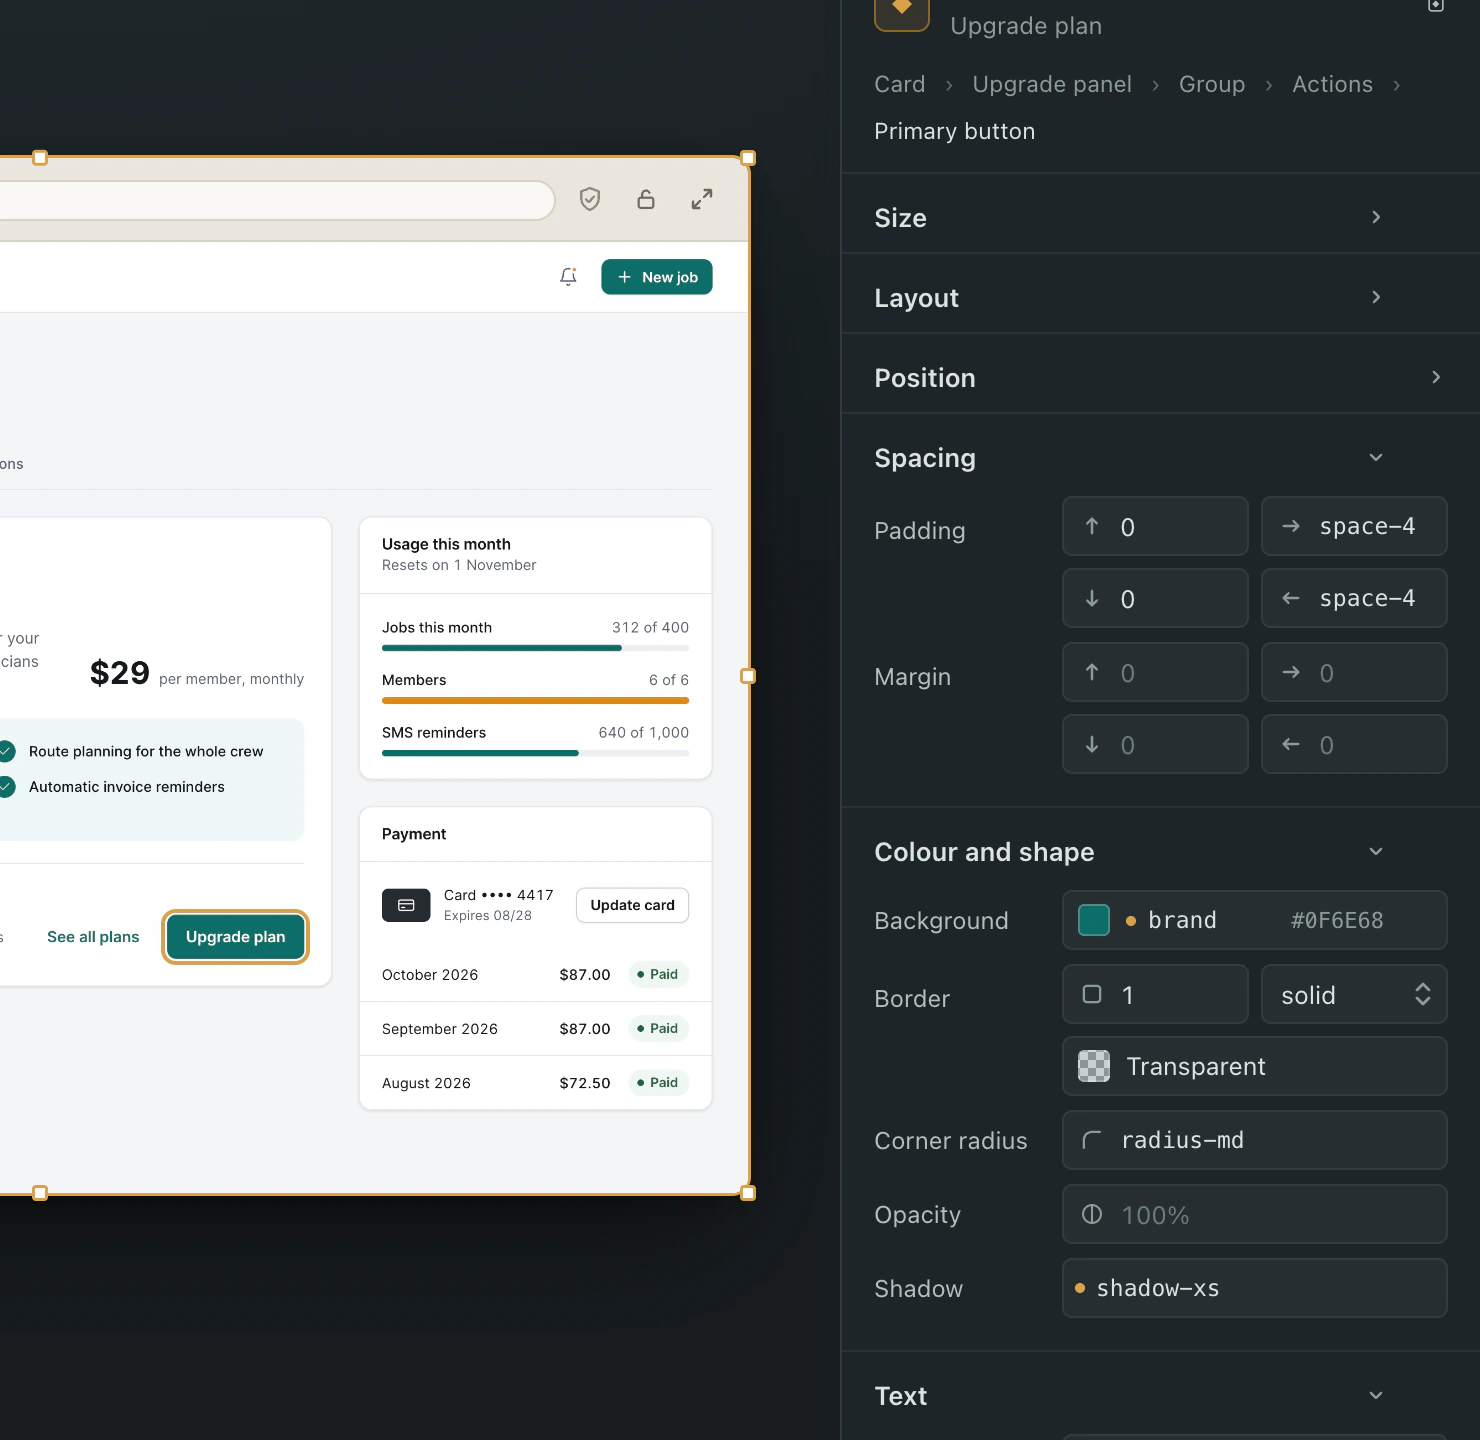This screenshot has height=1440, width=1480.
Task: Click the Jobs this month progress bar
Action: (x=535, y=648)
